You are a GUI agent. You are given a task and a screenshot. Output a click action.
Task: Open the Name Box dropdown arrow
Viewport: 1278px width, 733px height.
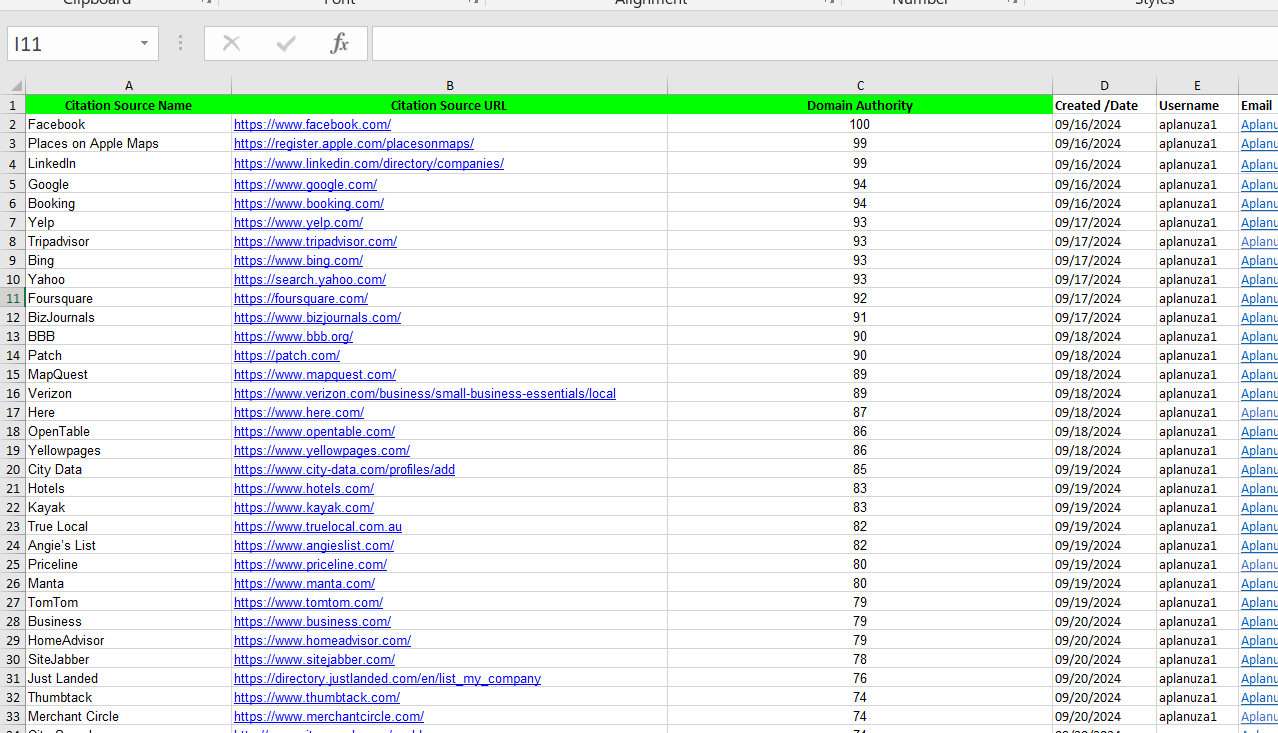[144, 44]
